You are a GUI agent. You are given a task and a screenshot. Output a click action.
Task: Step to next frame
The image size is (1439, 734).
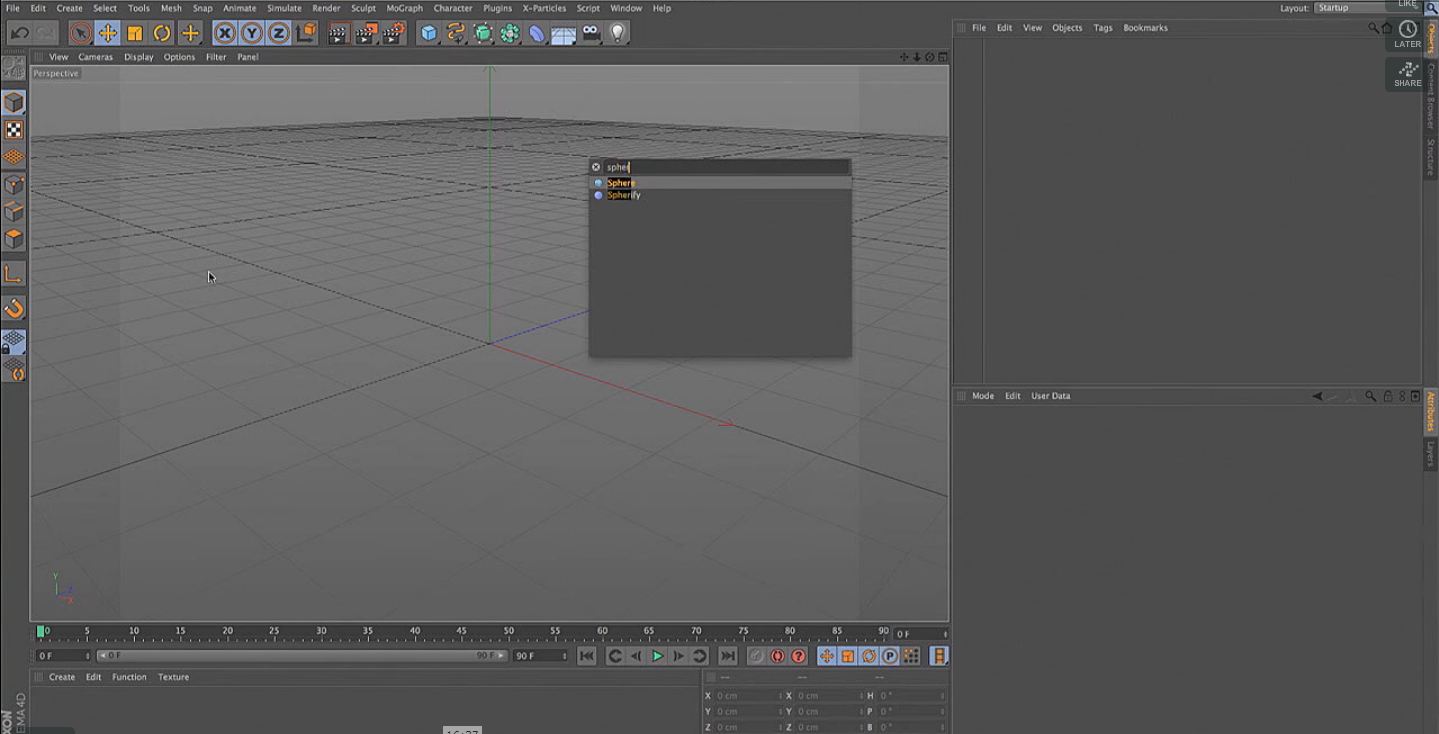point(678,656)
